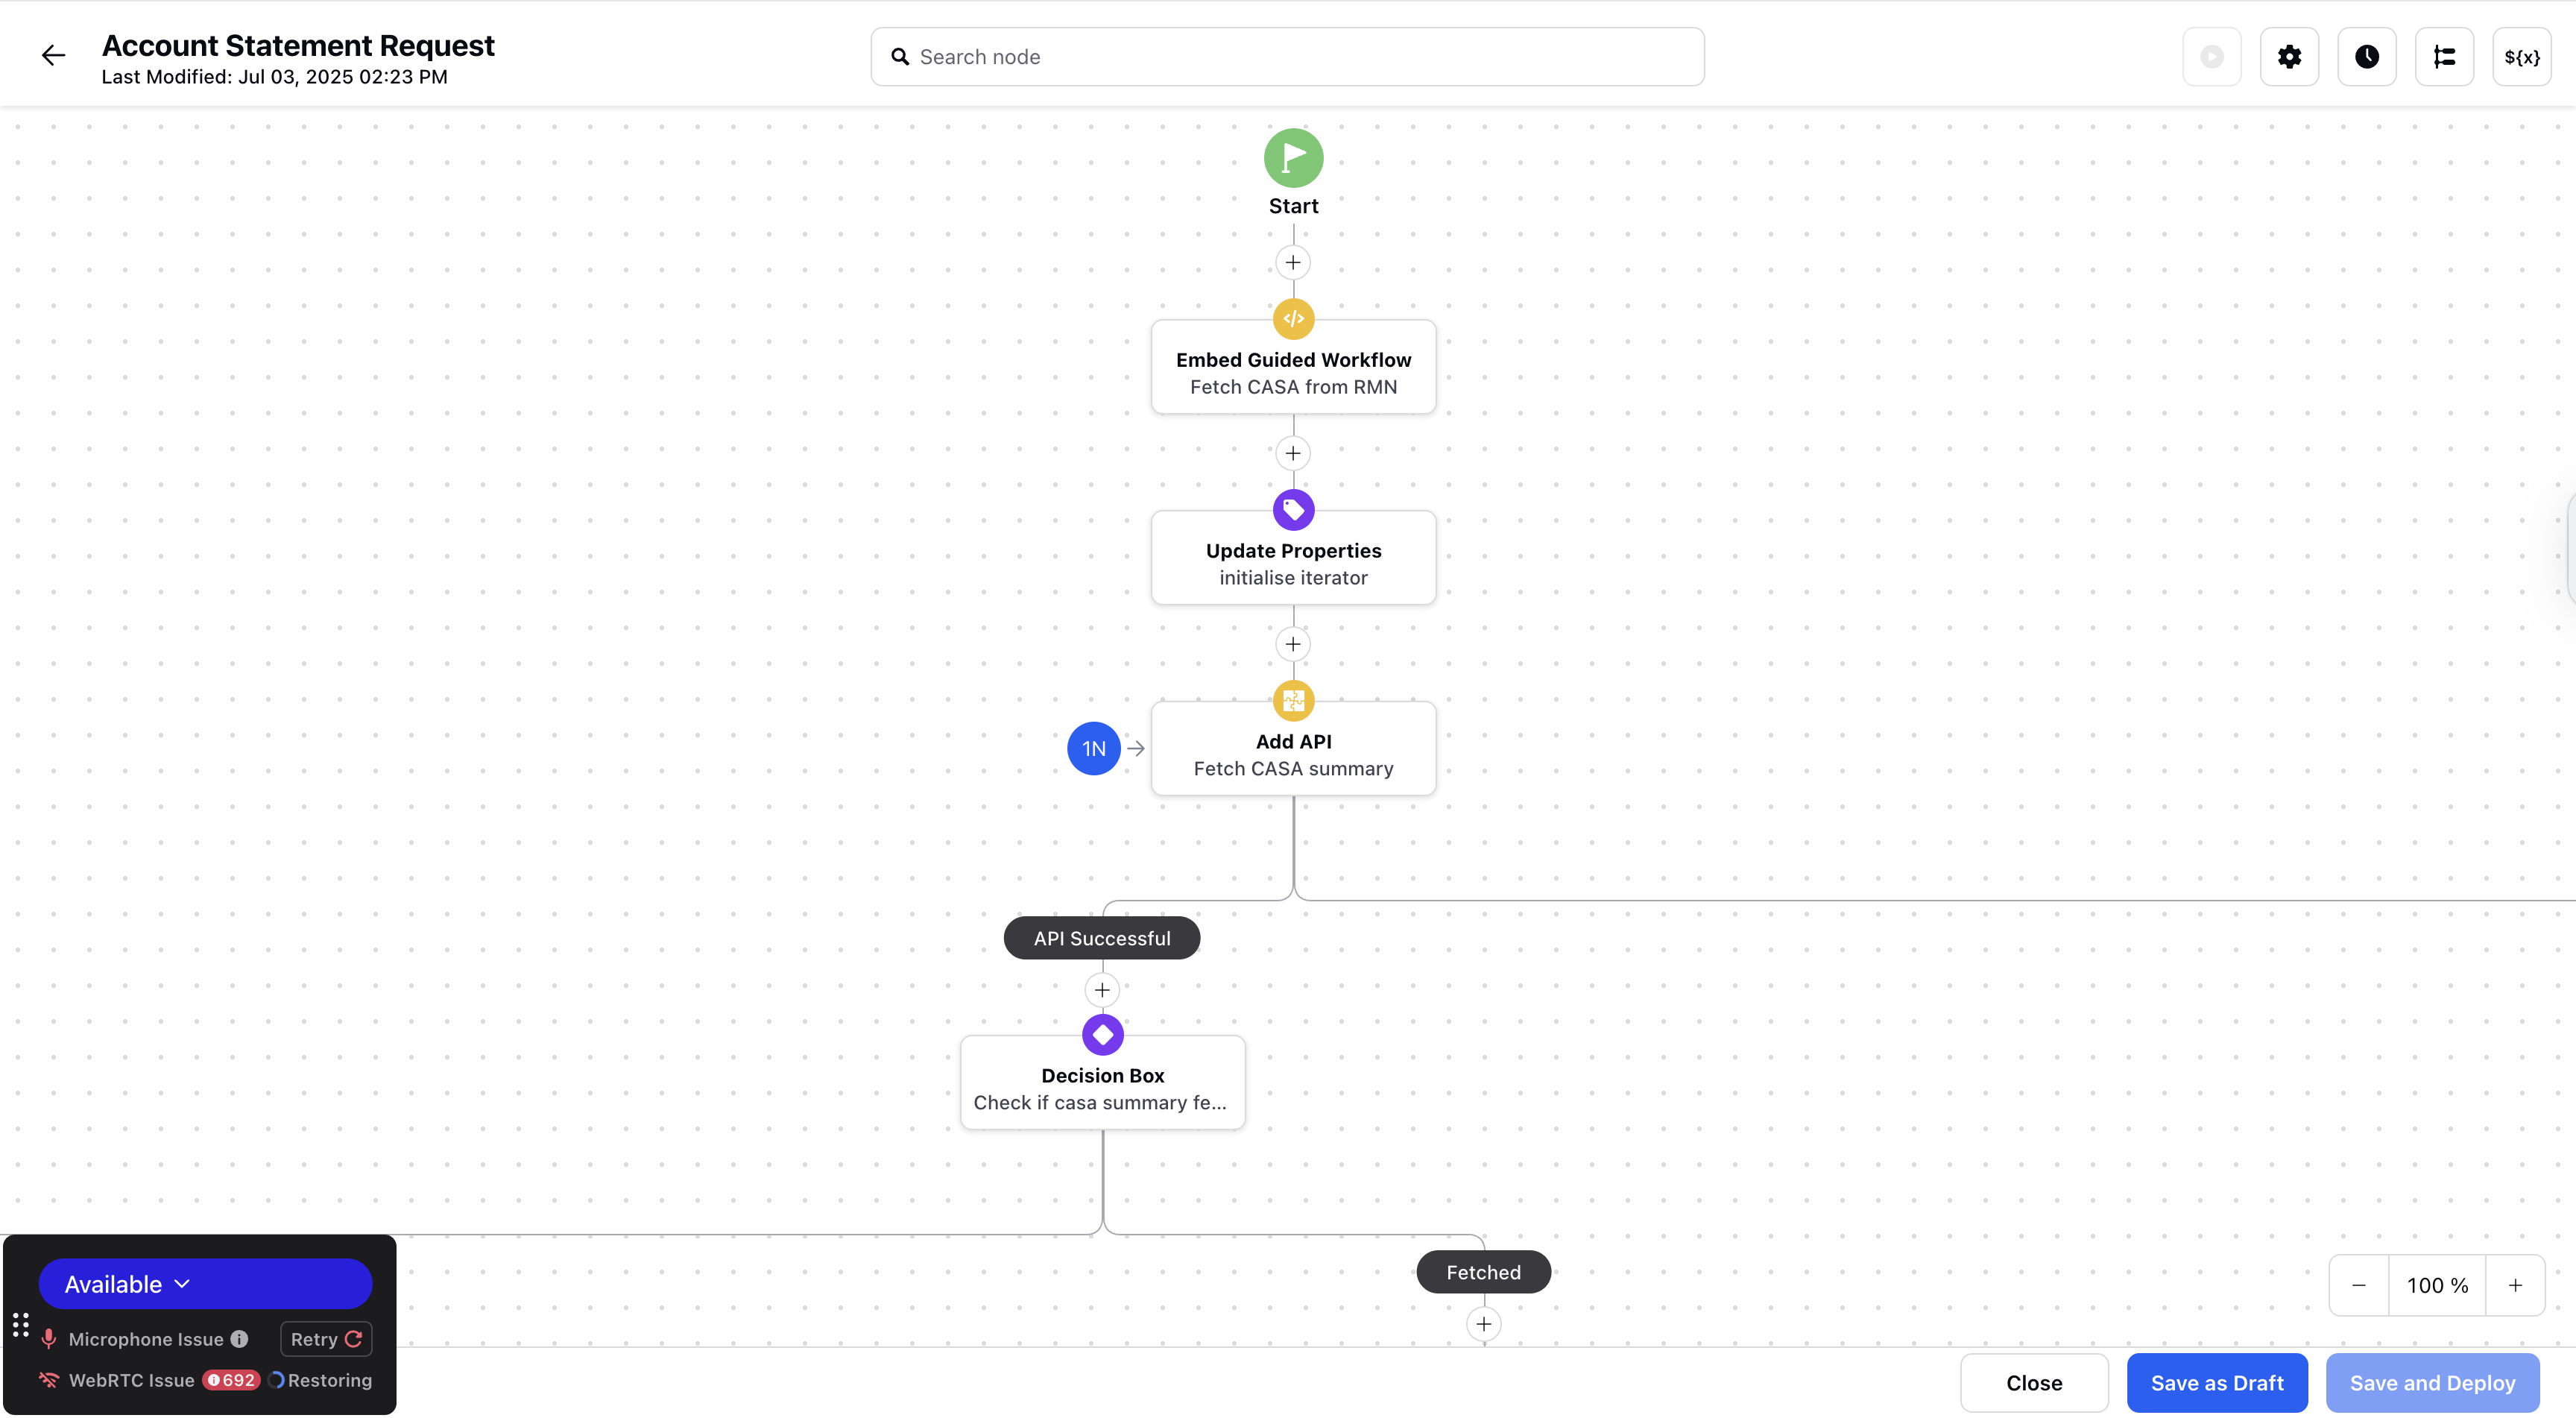Go back using the left arrow
The height and width of the screenshot is (1418, 2576).
click(53, 56)
